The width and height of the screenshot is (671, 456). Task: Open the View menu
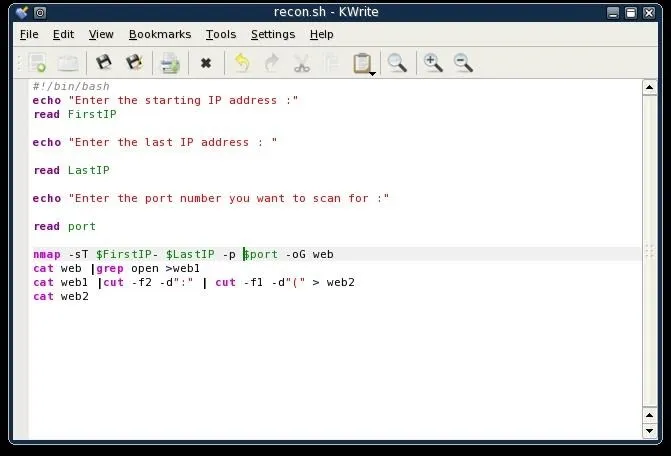(101, 34)
